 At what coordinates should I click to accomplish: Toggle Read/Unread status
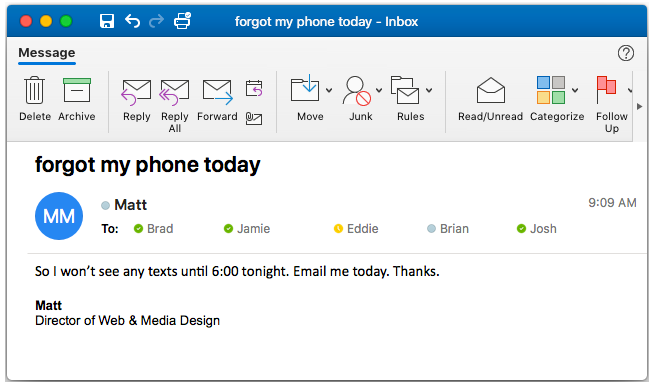pyautogui.click(x=490, y=99)
